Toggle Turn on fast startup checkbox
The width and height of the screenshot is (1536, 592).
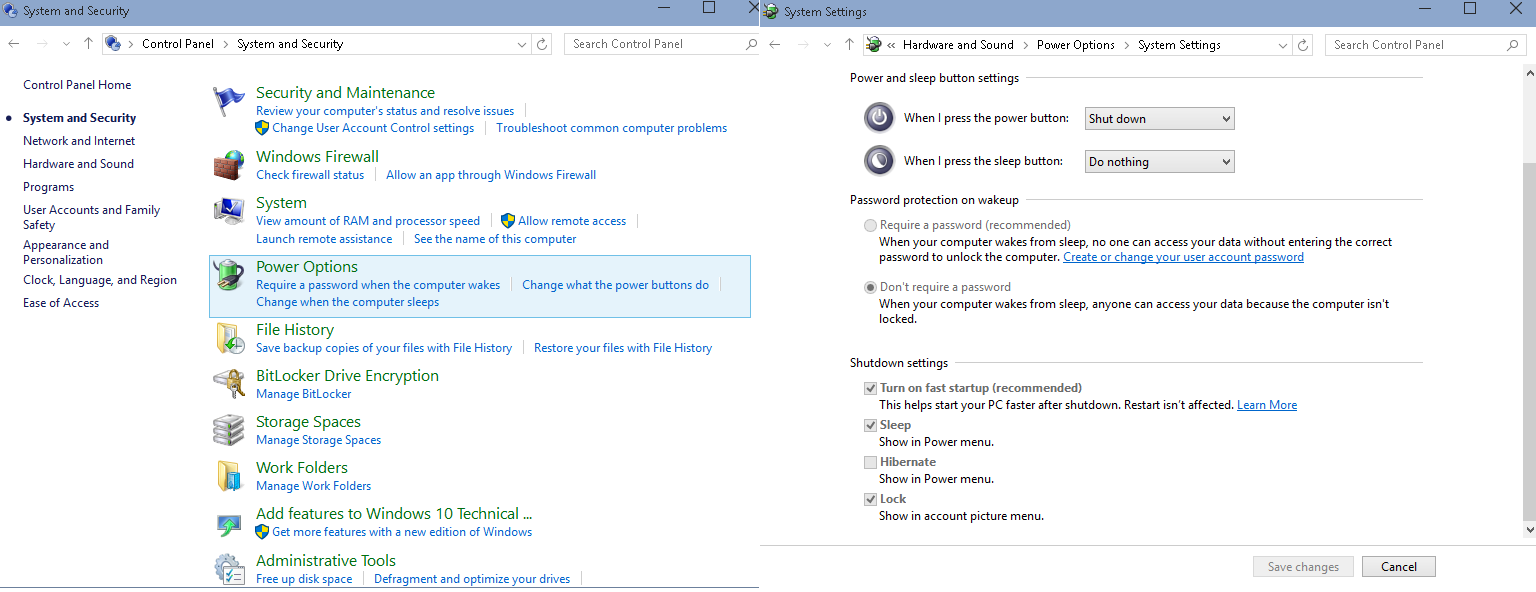pyautogui.click(x=870, y=388)
